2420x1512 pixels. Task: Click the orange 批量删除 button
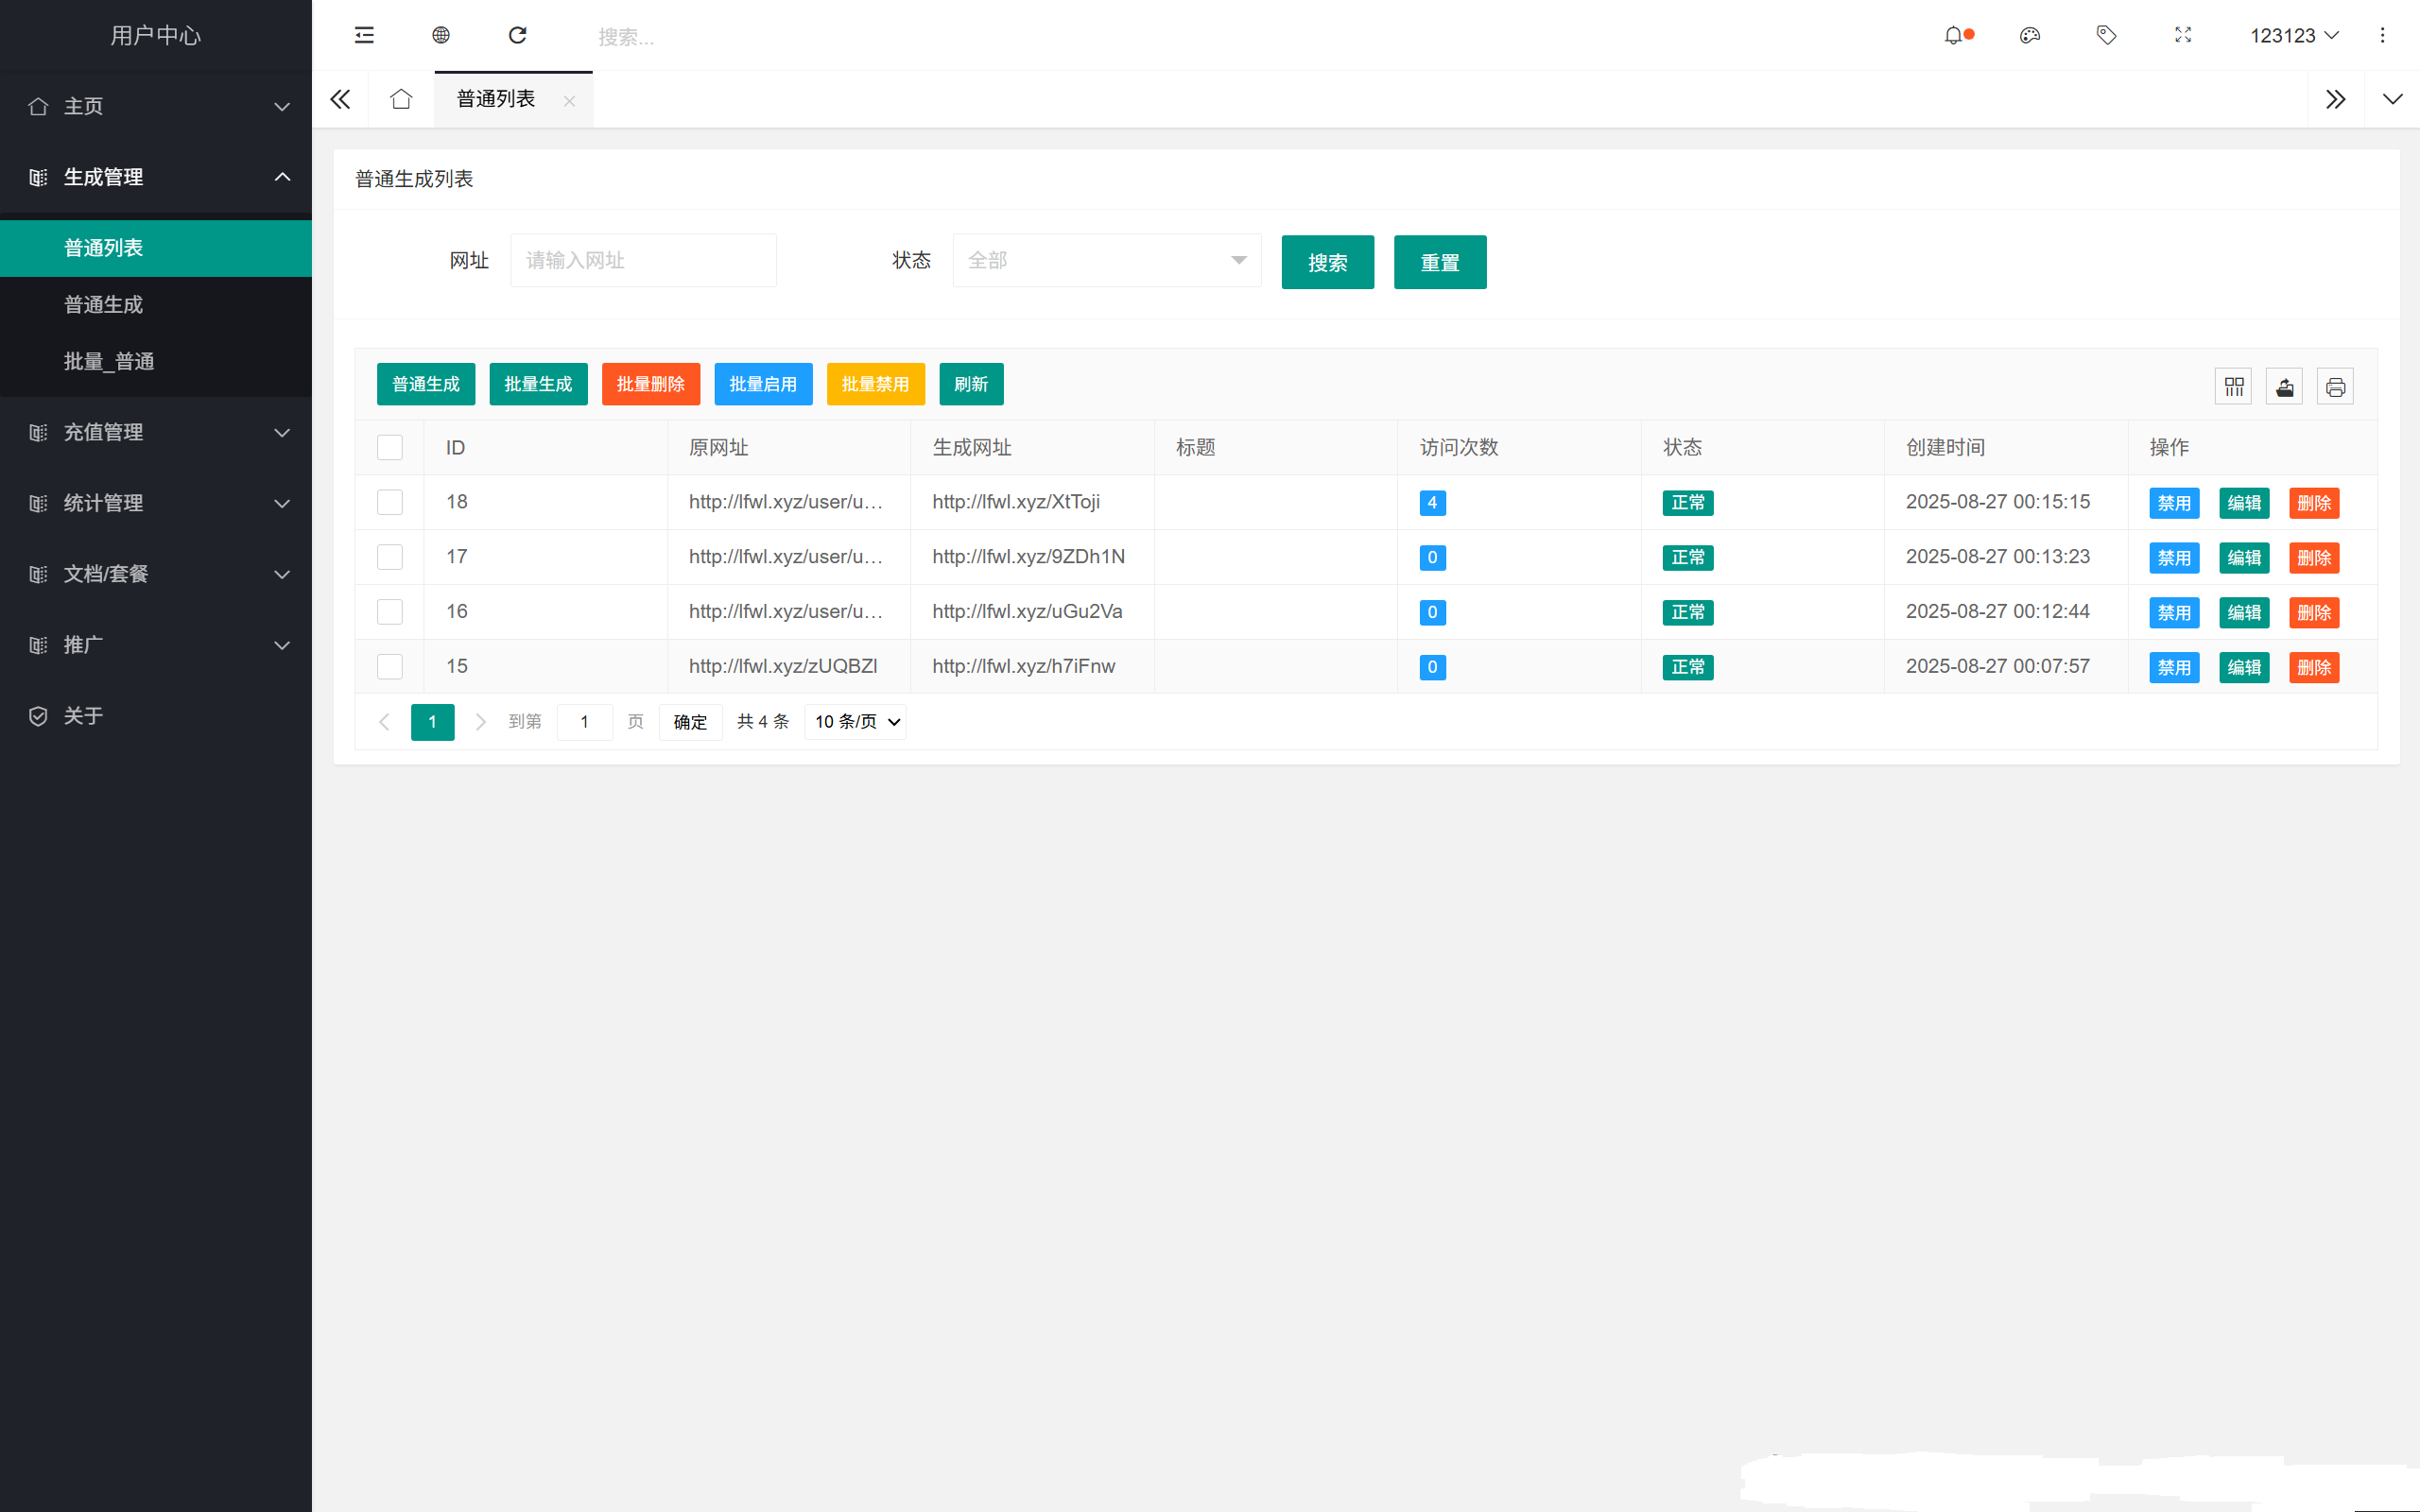(650, 384)
